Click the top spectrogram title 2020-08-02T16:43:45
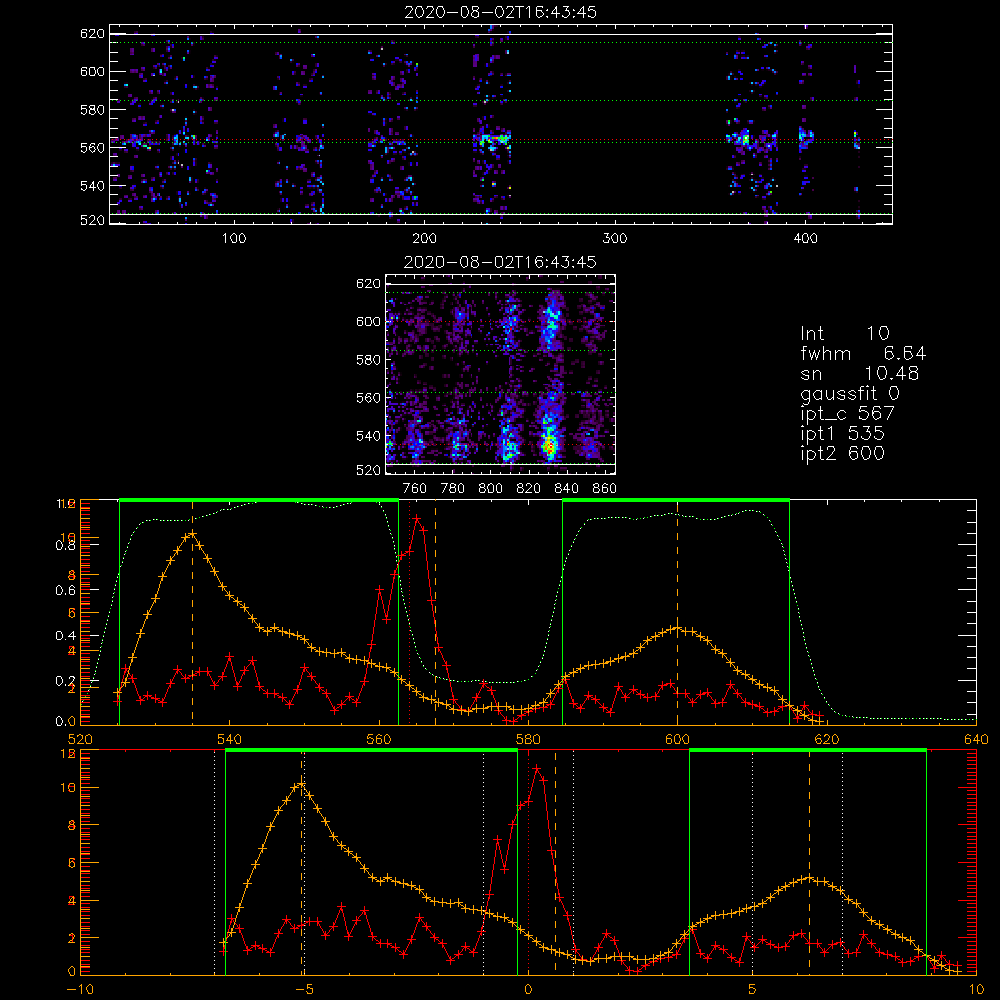This screenshot has width=1000, height=1000. [500, 12]
